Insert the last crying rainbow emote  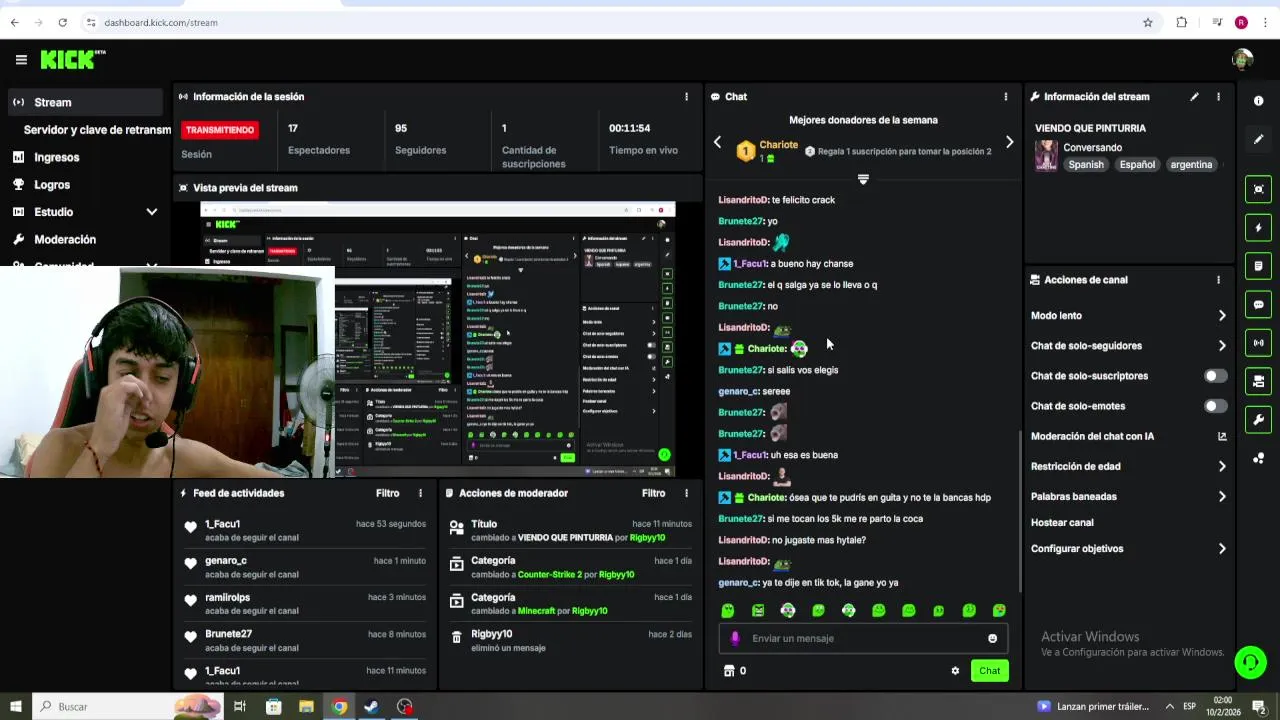click(999, 610)
